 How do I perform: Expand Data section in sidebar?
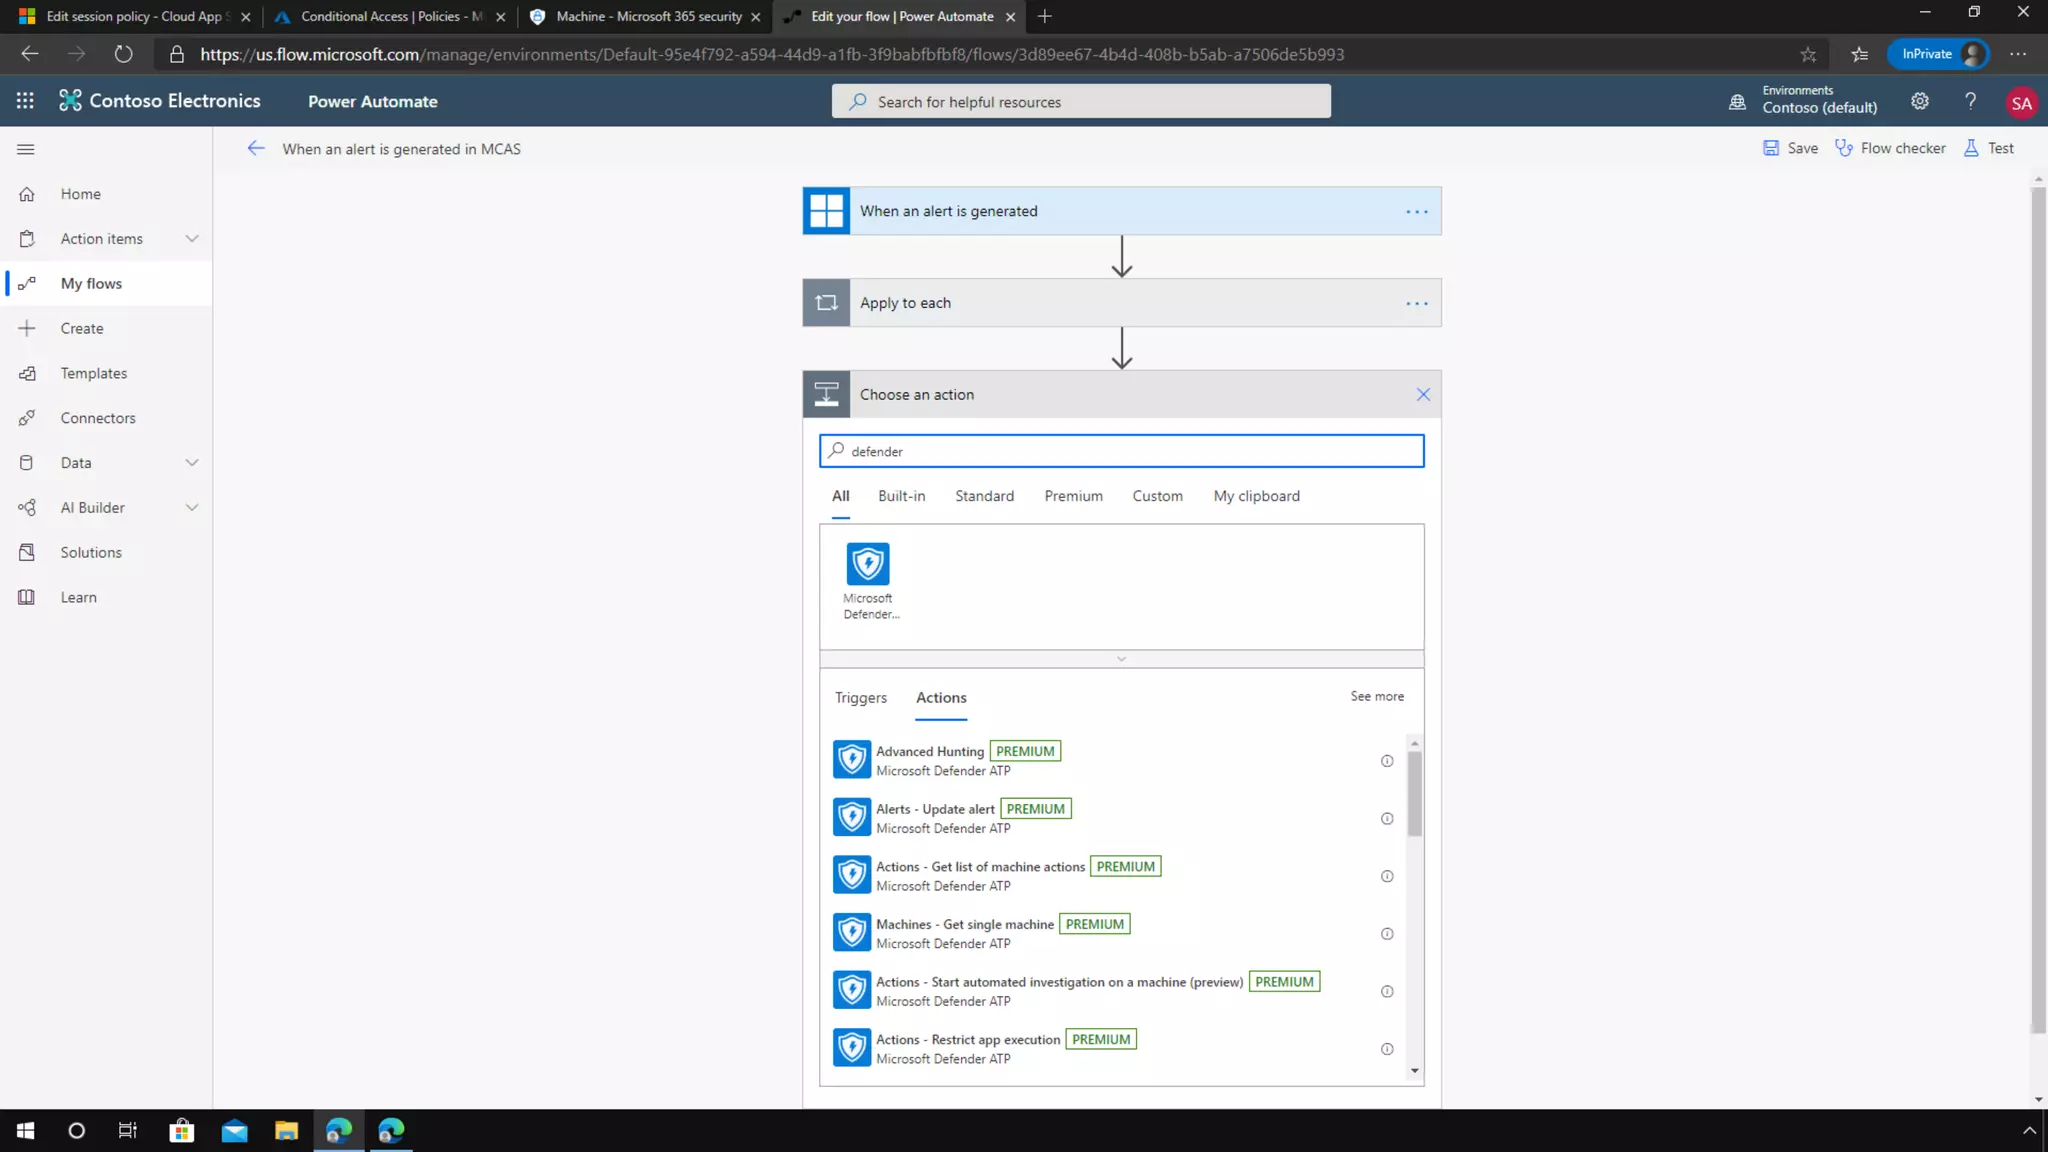(192, 463)
